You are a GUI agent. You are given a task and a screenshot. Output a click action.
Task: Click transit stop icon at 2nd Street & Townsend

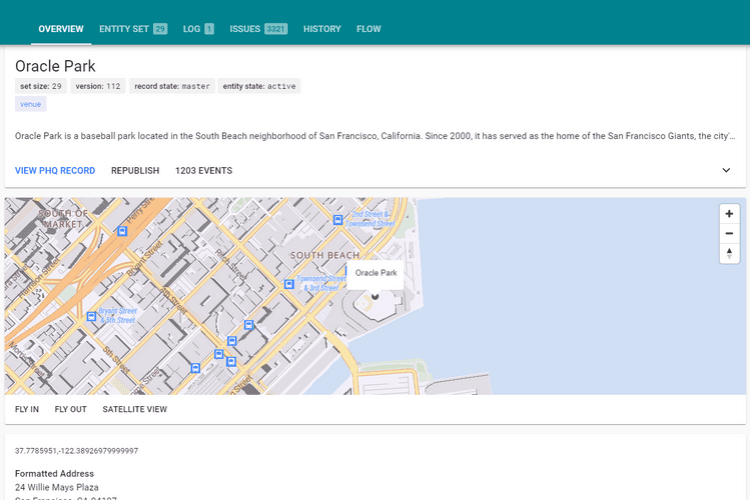338,220
